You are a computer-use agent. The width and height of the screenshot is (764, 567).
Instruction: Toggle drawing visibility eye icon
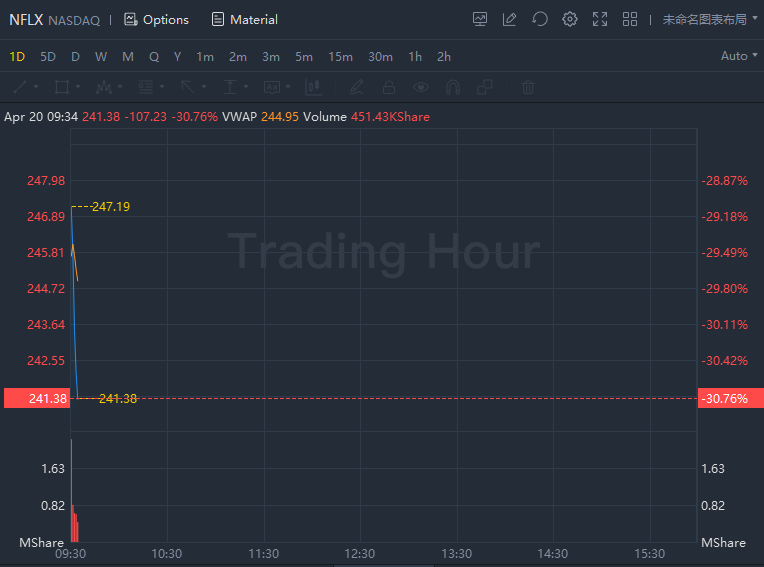421,87
